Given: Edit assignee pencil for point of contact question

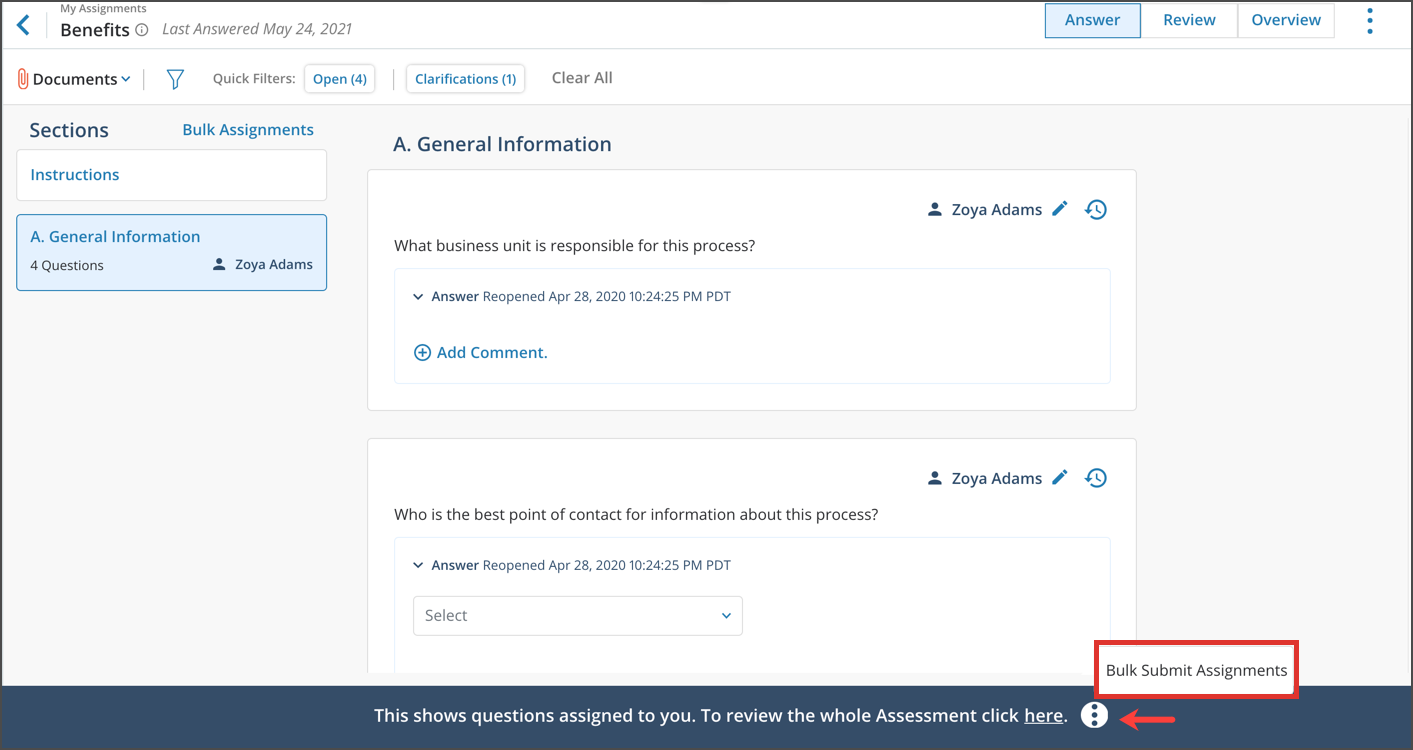Looking at the screenshot, I should [1060, 478].
